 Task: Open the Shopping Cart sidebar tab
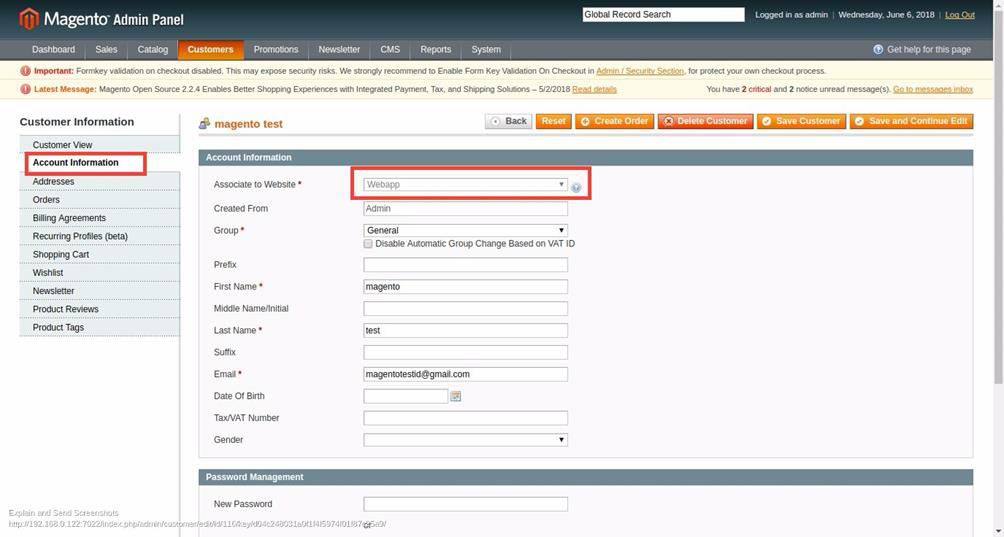coord(61,255)
